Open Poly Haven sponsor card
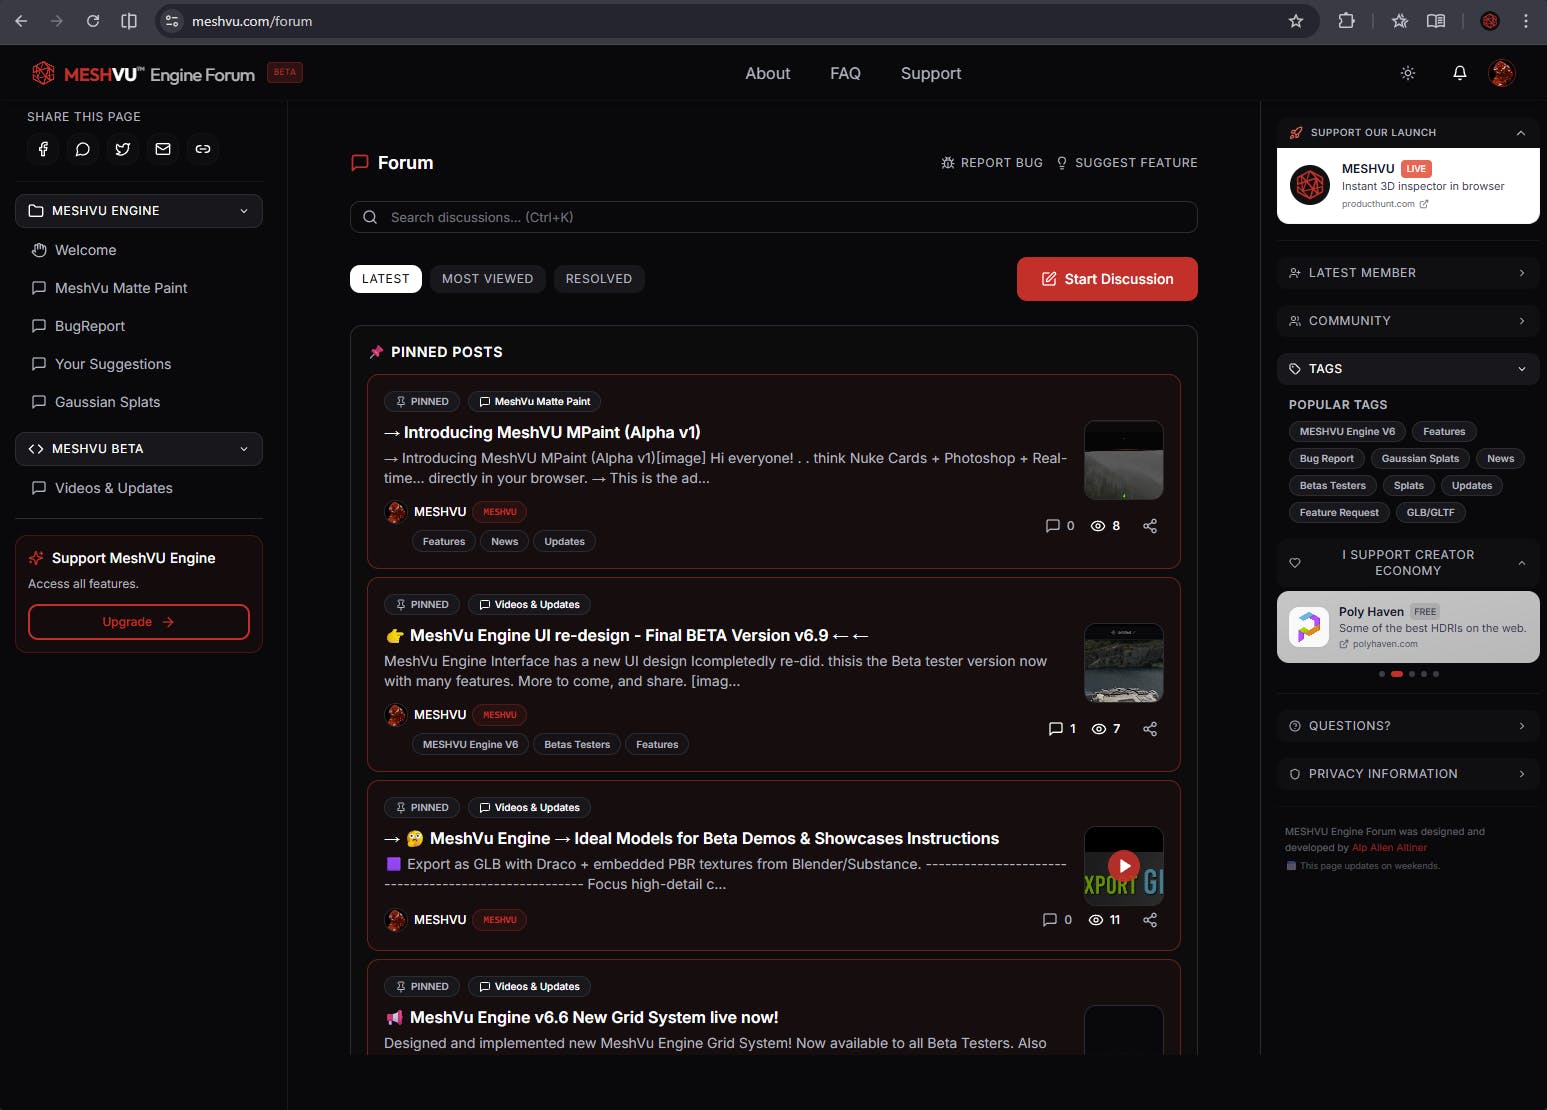The image size is (1547, 1110). [1408, 627]
